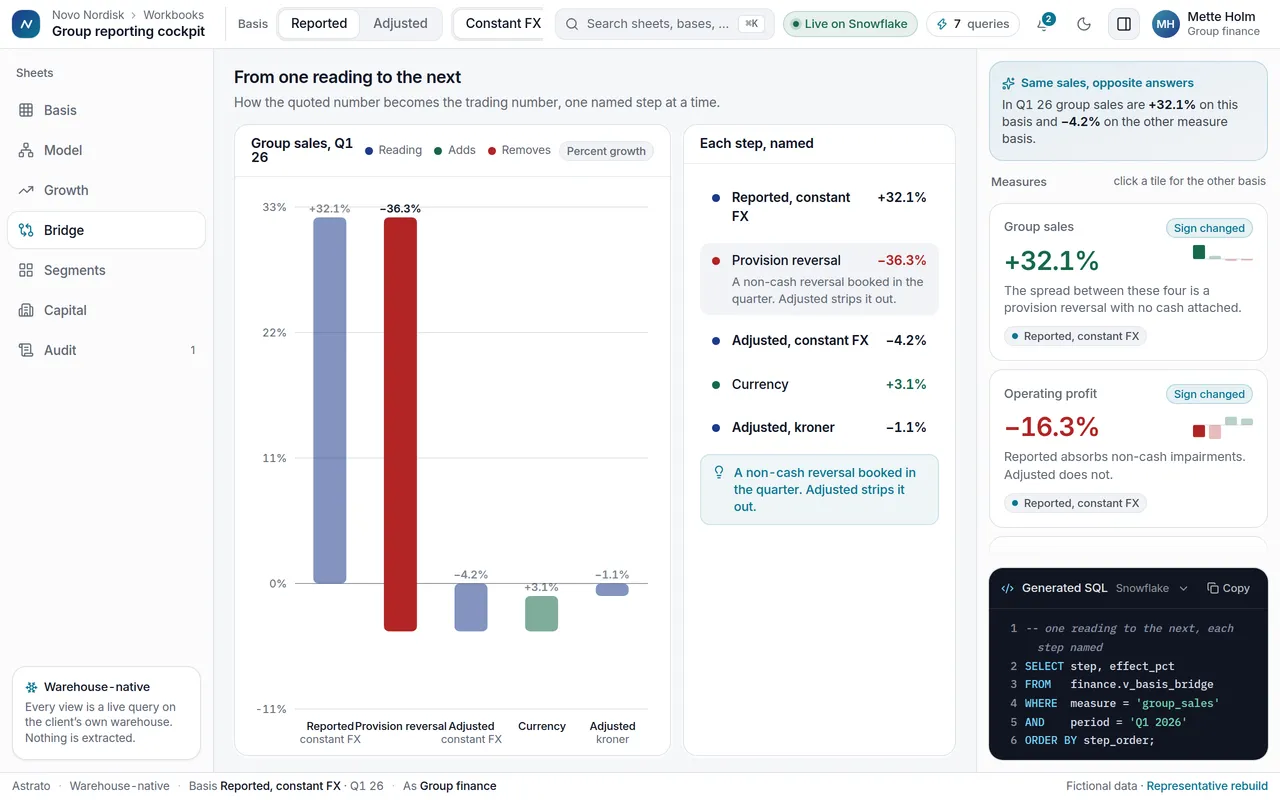This screenshot has height=800, width=1280.
Task: Toggle the Reading legend series
Action: click(393, 150)
